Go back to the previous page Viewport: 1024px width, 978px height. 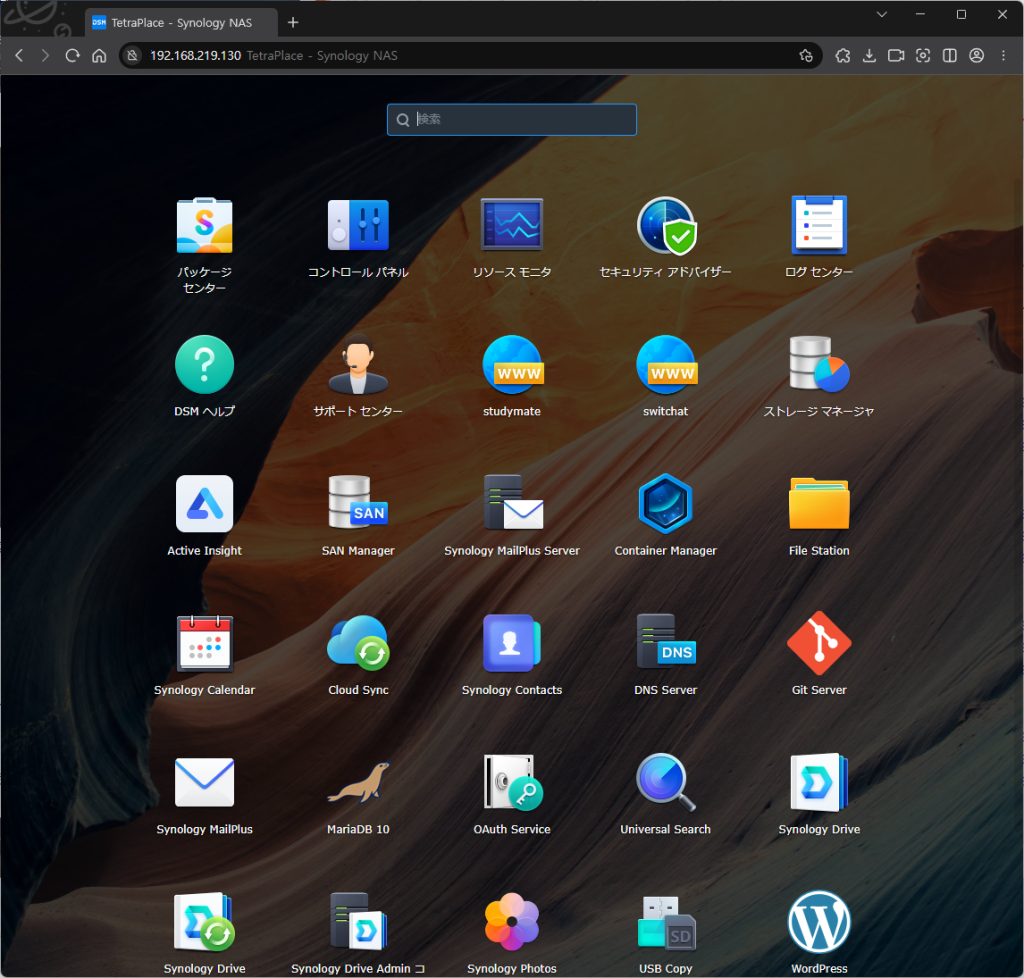pos(20,55)
